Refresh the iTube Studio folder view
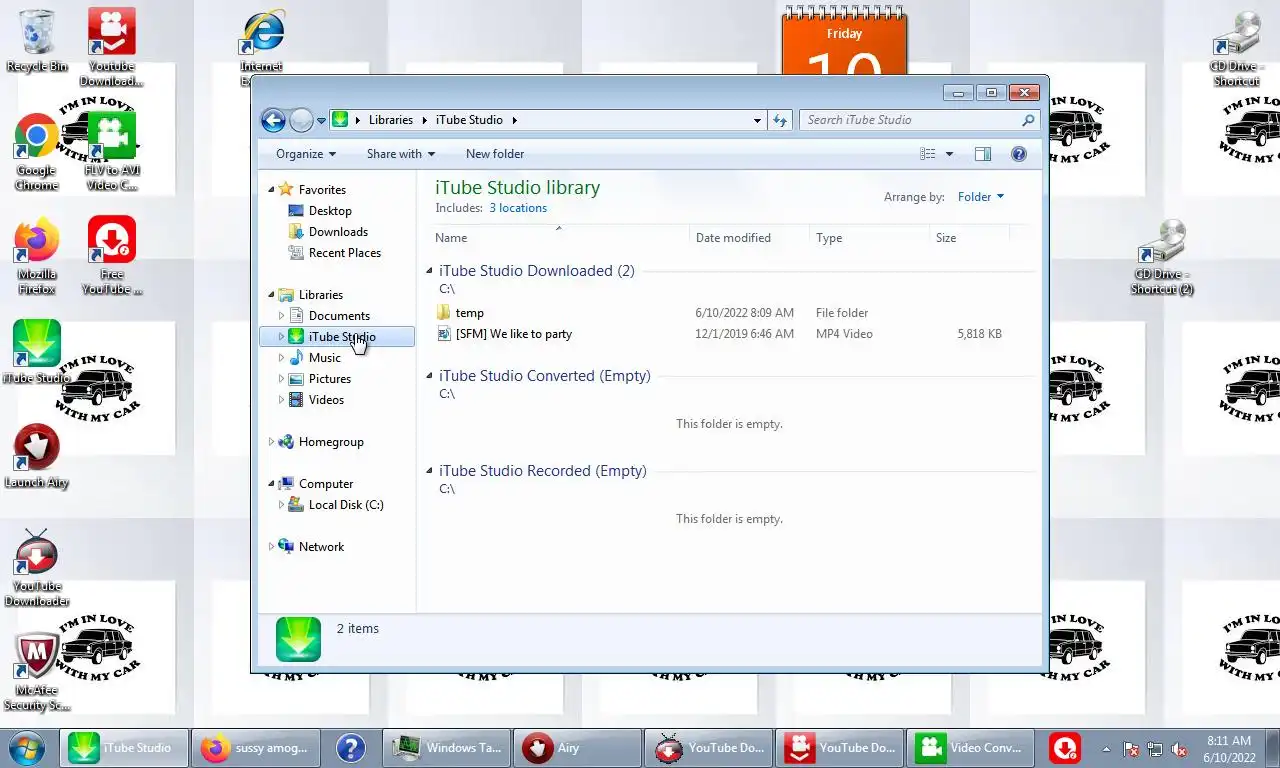Viewport: 1280px width, 768px height. [x=780, y=120]
